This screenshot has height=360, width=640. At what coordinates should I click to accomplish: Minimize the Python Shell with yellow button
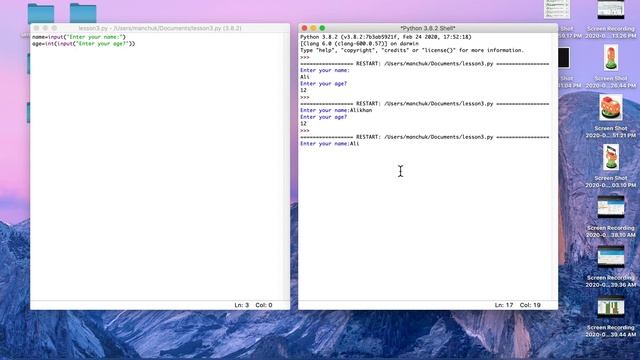point(313,28)
